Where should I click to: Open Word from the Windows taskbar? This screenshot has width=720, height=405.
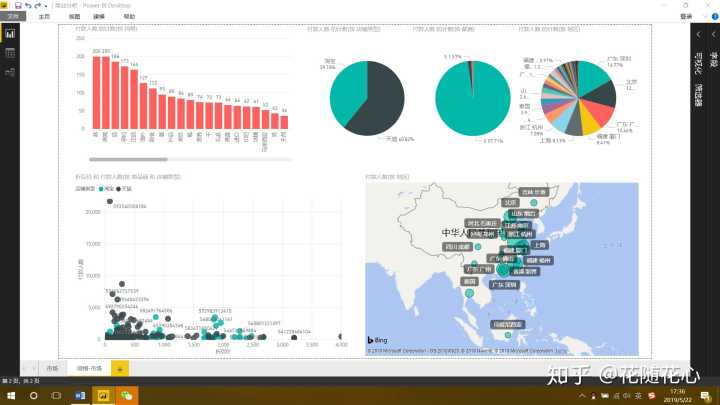tap(82, 395)
